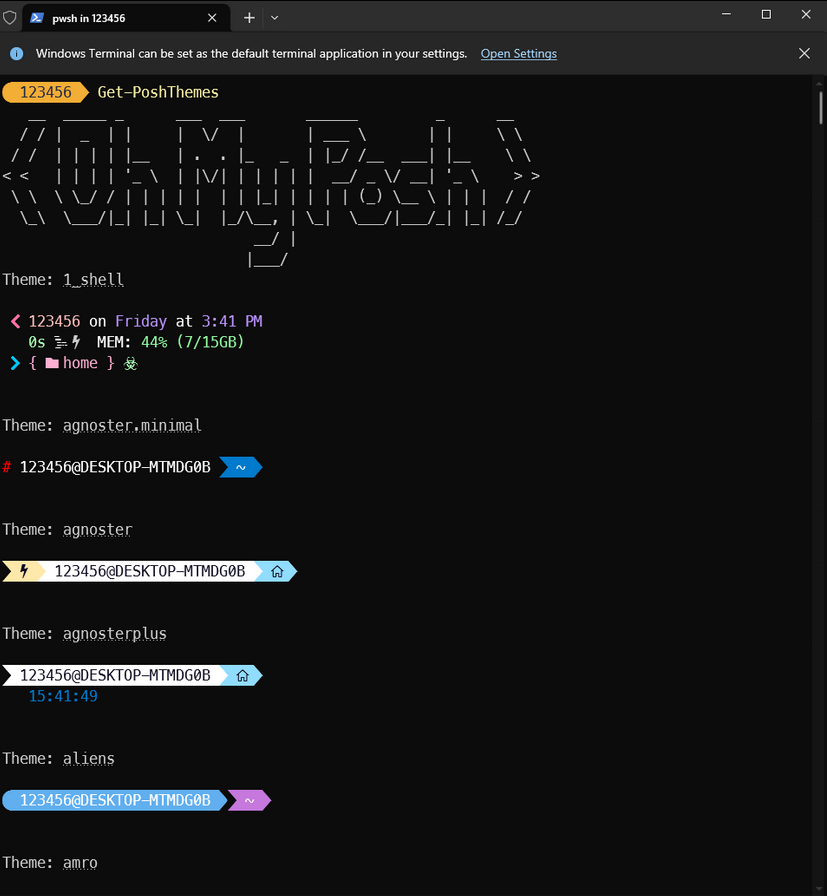
Task: Click the green biohazard icon after the home segment
Action: [130, 363]
